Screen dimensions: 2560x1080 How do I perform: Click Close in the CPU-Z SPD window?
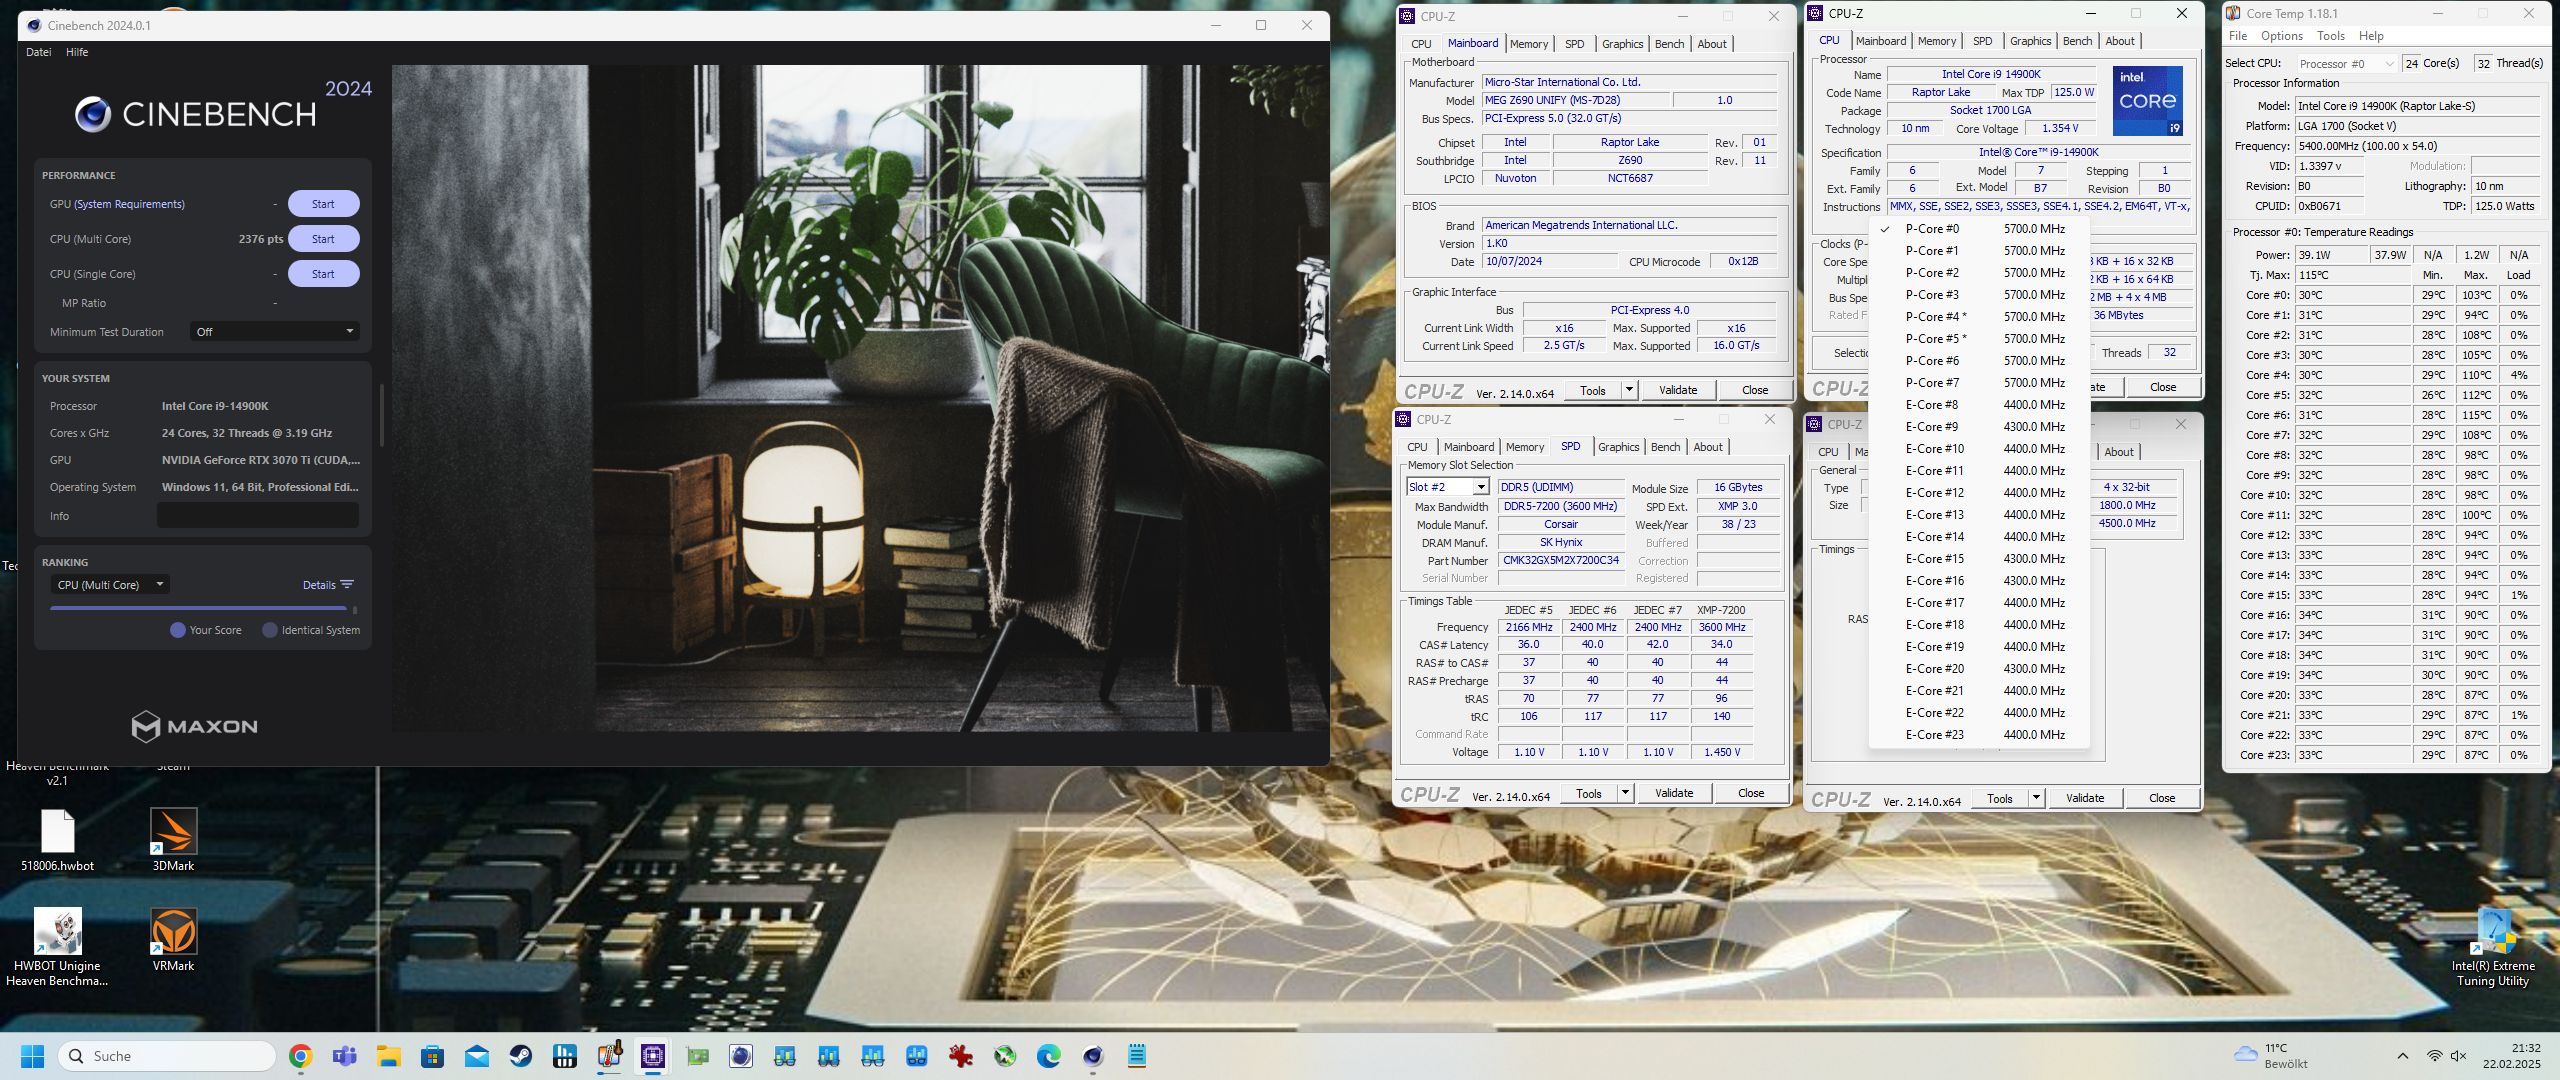pyautogui.click(x=1751, y=793)
